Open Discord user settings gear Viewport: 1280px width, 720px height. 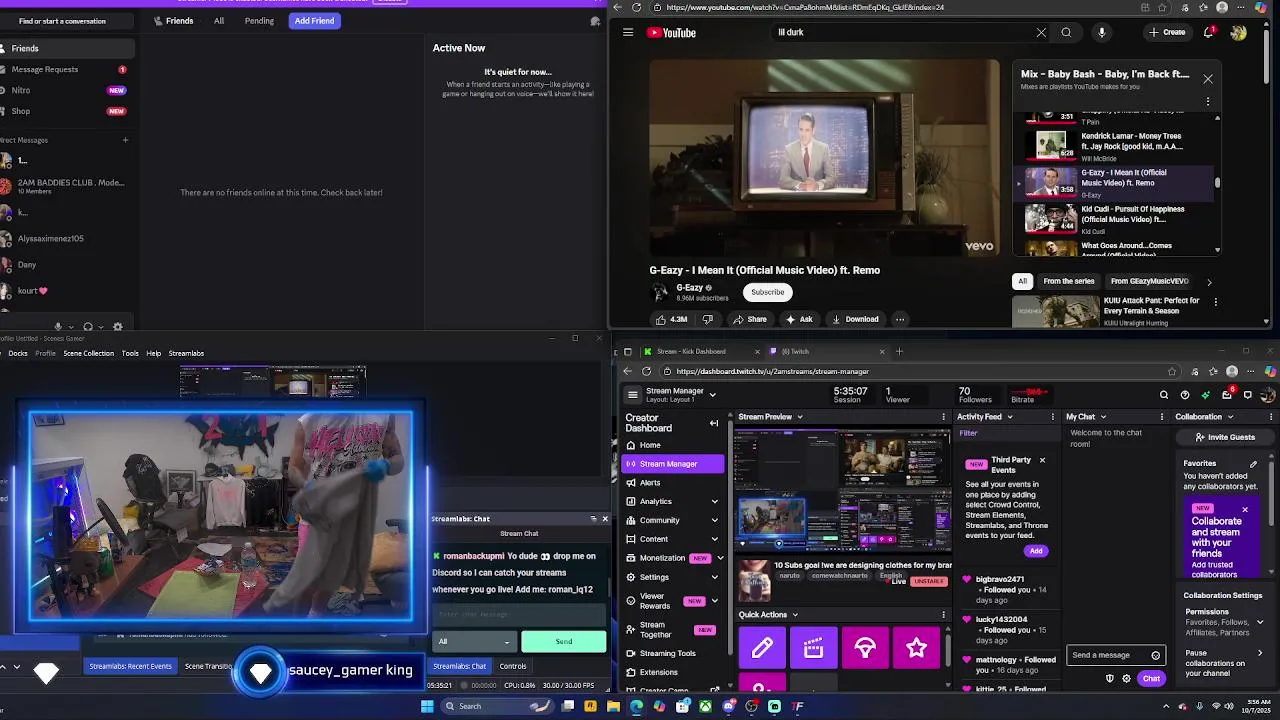(118, 326)
